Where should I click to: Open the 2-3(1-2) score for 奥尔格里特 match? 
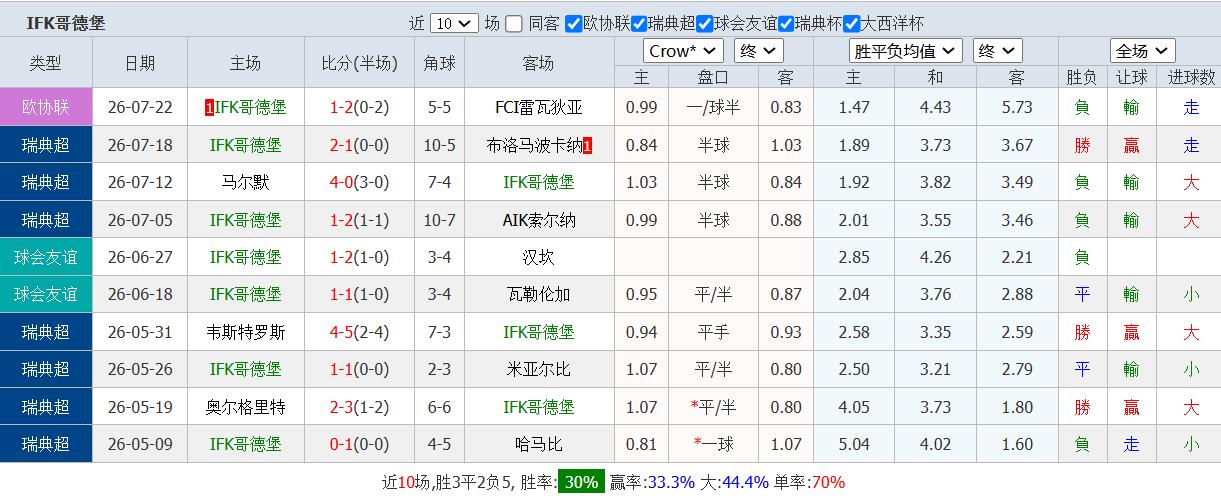tap(359, 407)
